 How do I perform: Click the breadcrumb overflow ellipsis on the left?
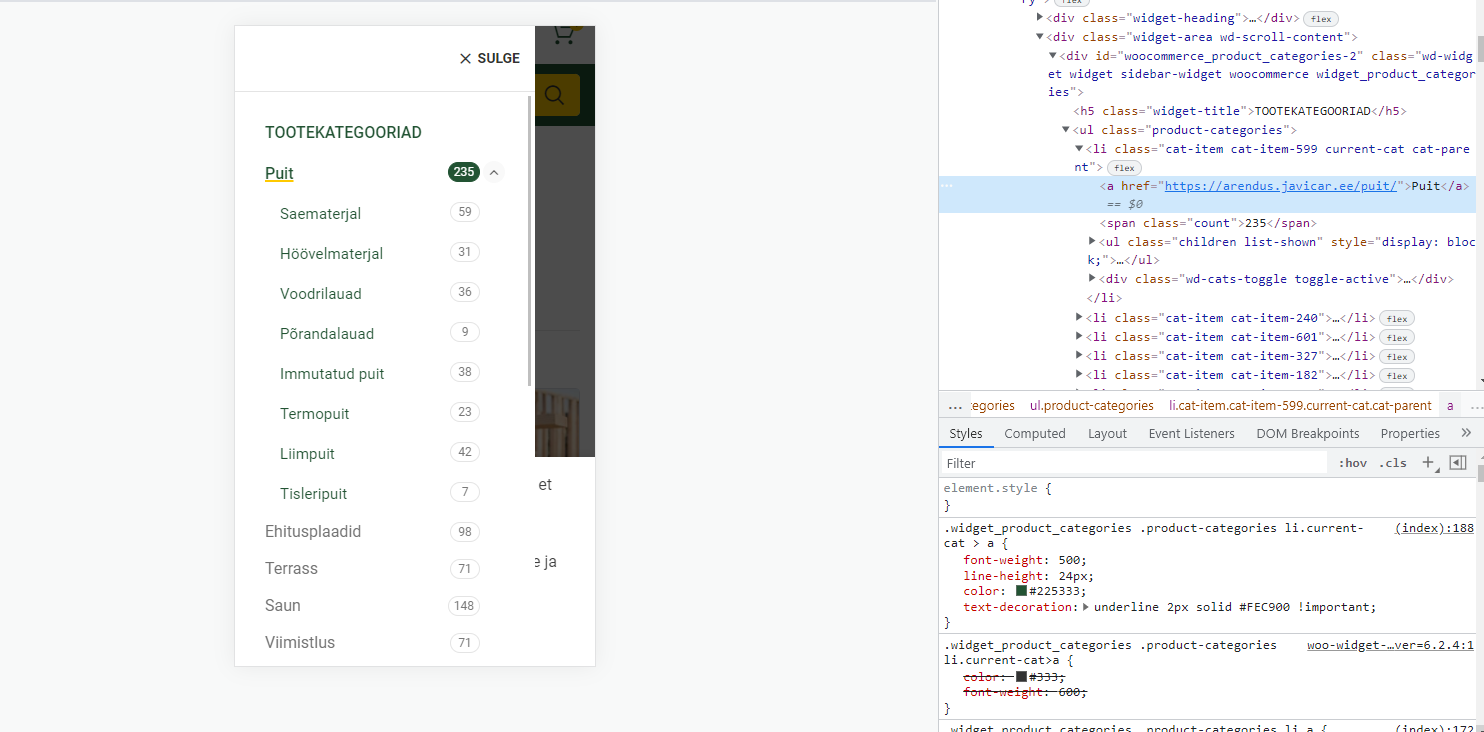(x=955, y=406)
